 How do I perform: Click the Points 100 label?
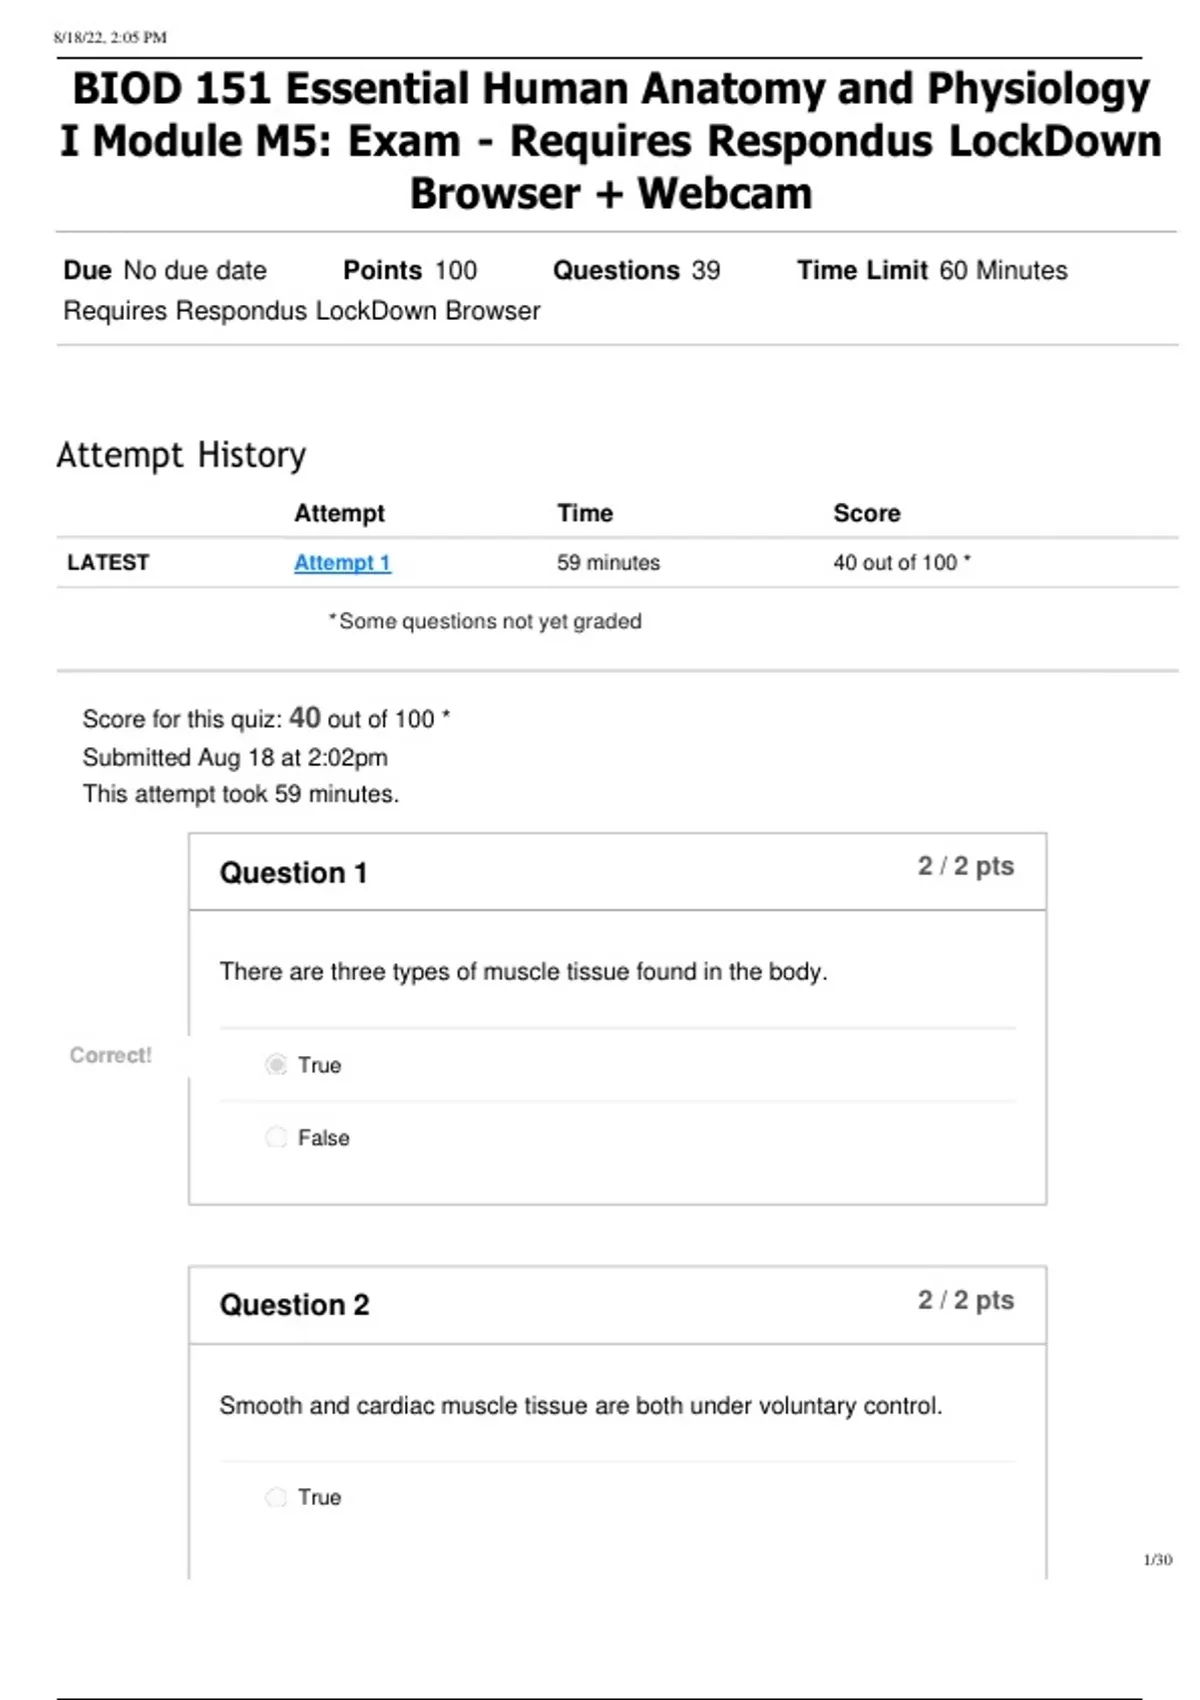[410, 271]
